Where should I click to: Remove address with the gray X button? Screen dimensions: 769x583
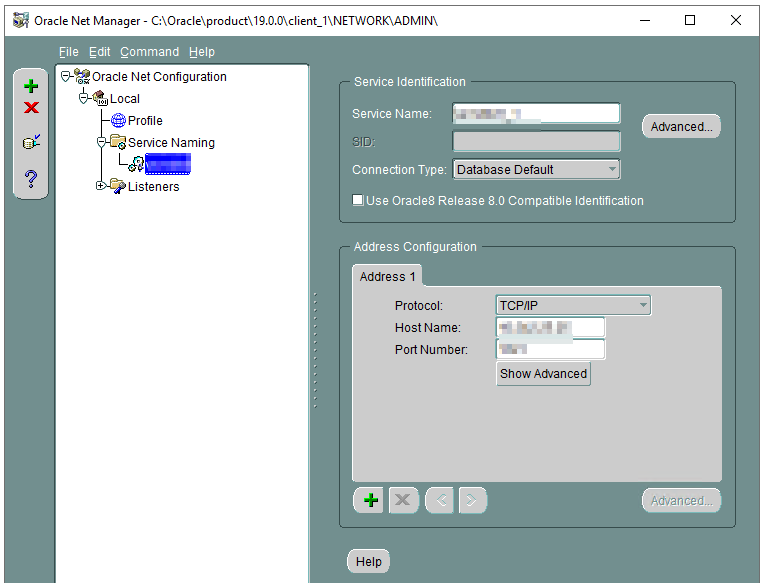403,500
